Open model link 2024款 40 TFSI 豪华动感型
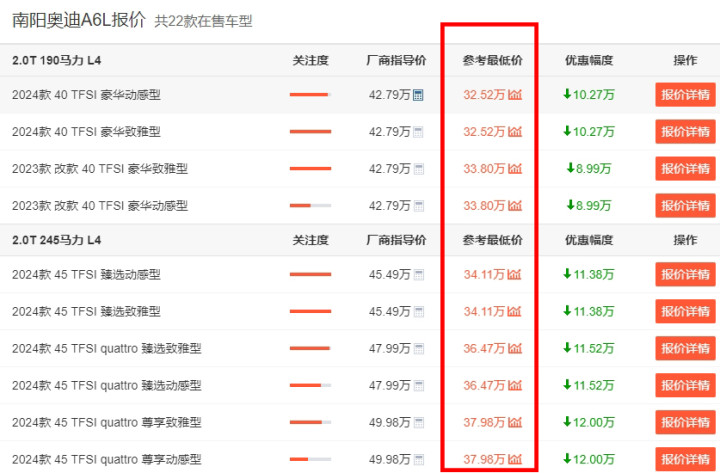Image resolution: width=720 pixels, height=473 pixels. coord(86,95)
